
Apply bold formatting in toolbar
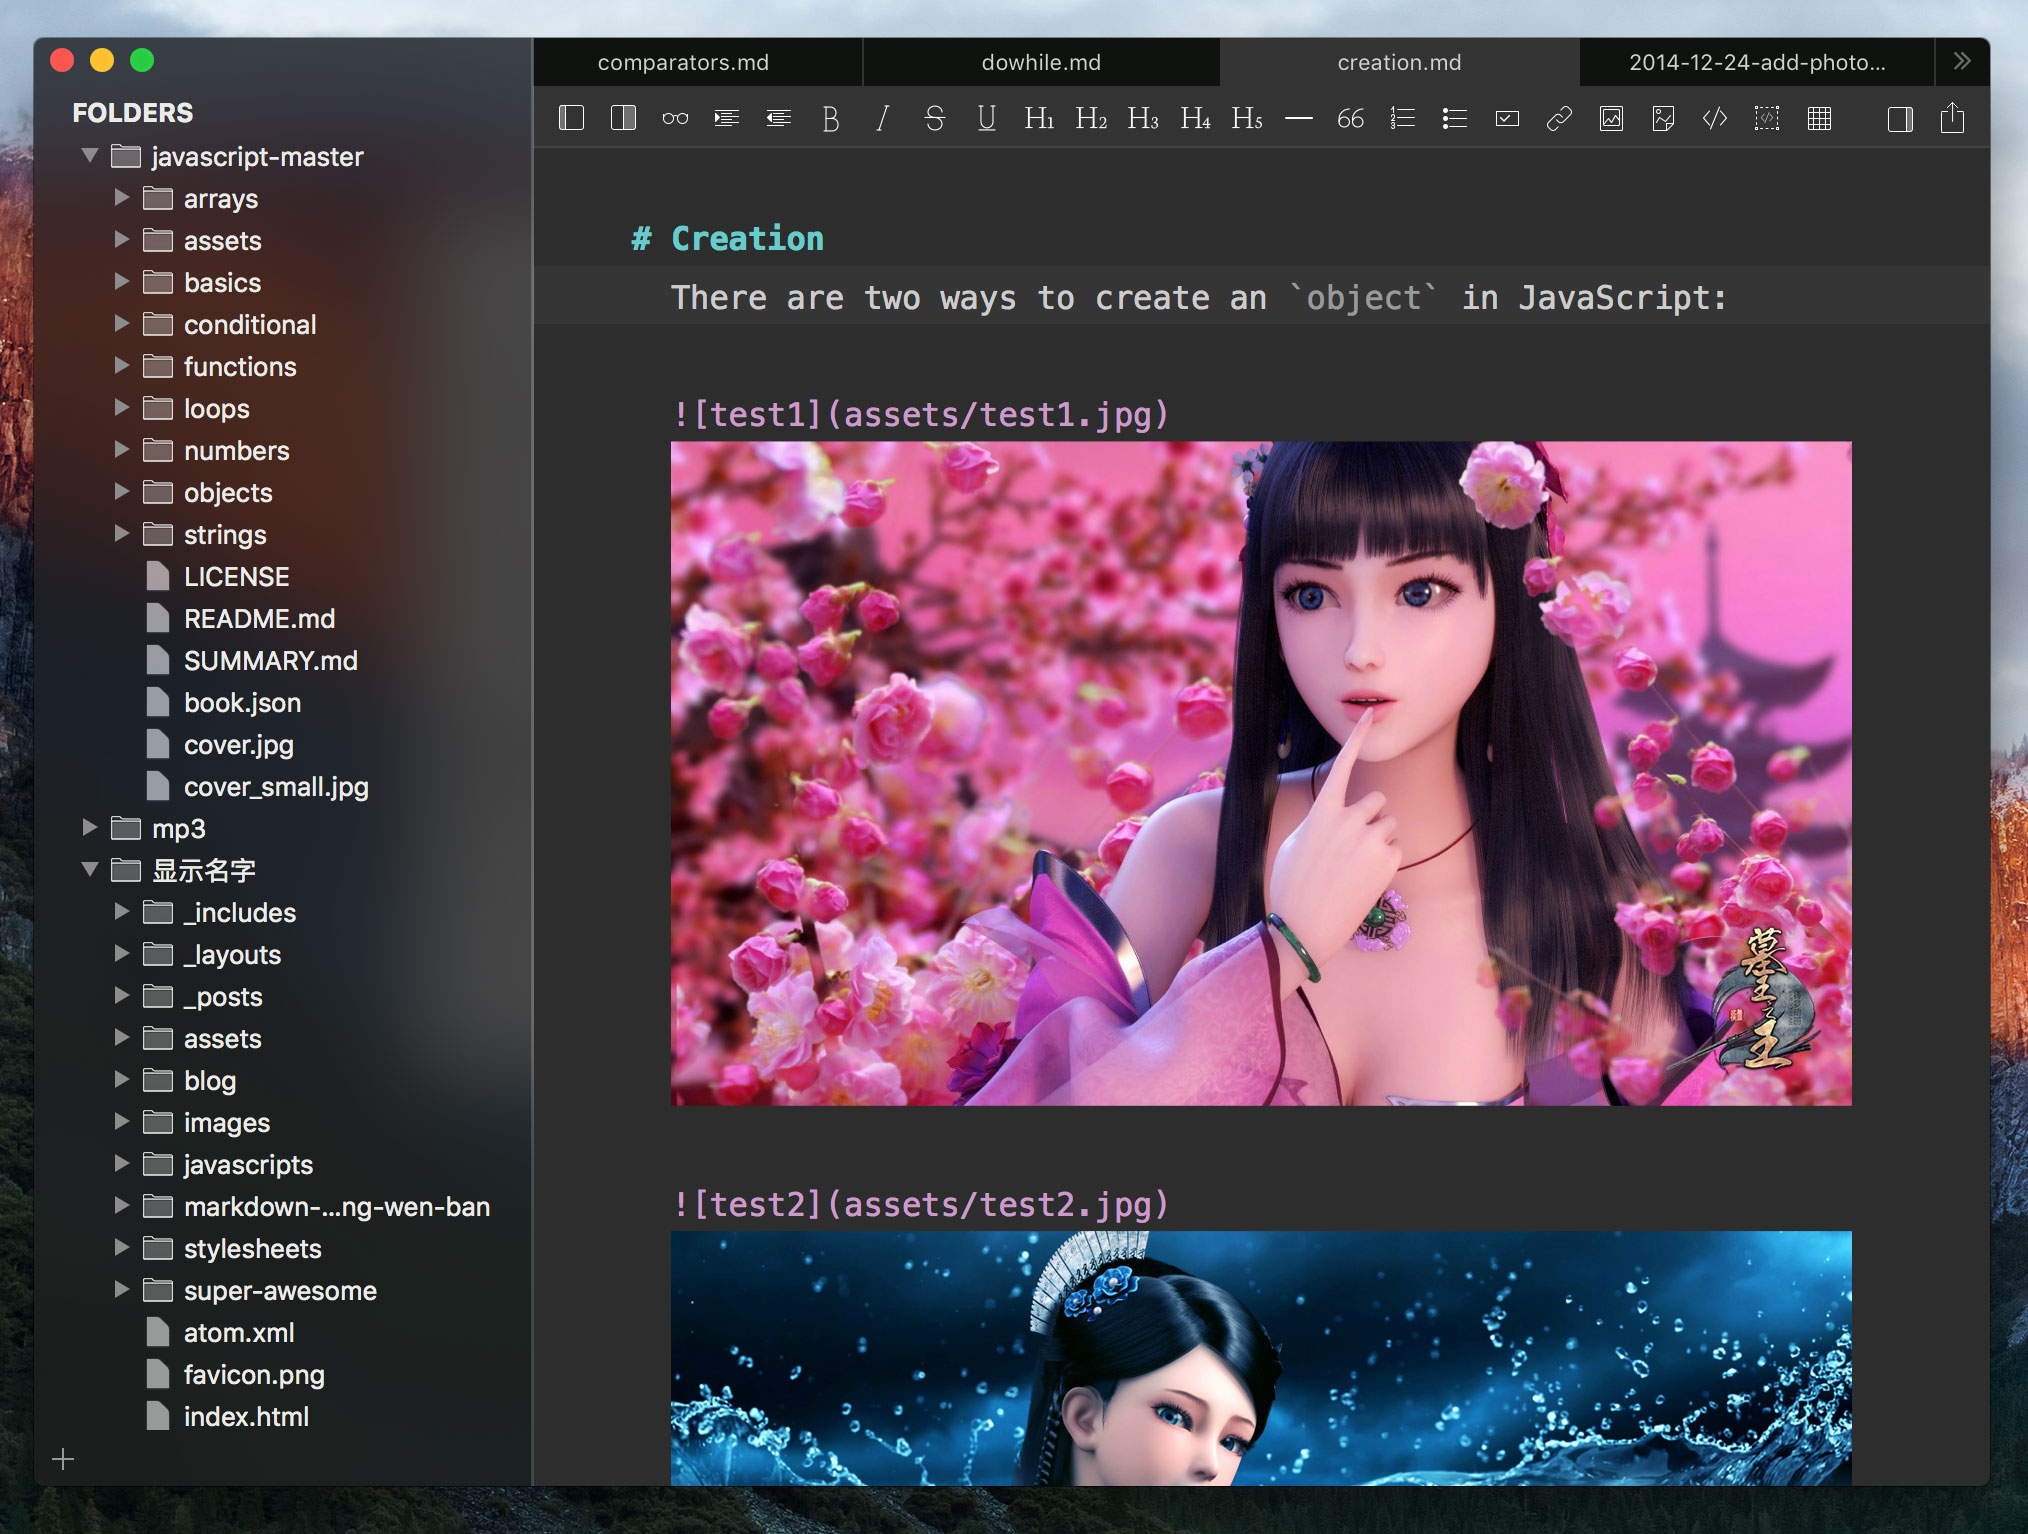pos(830,119)
